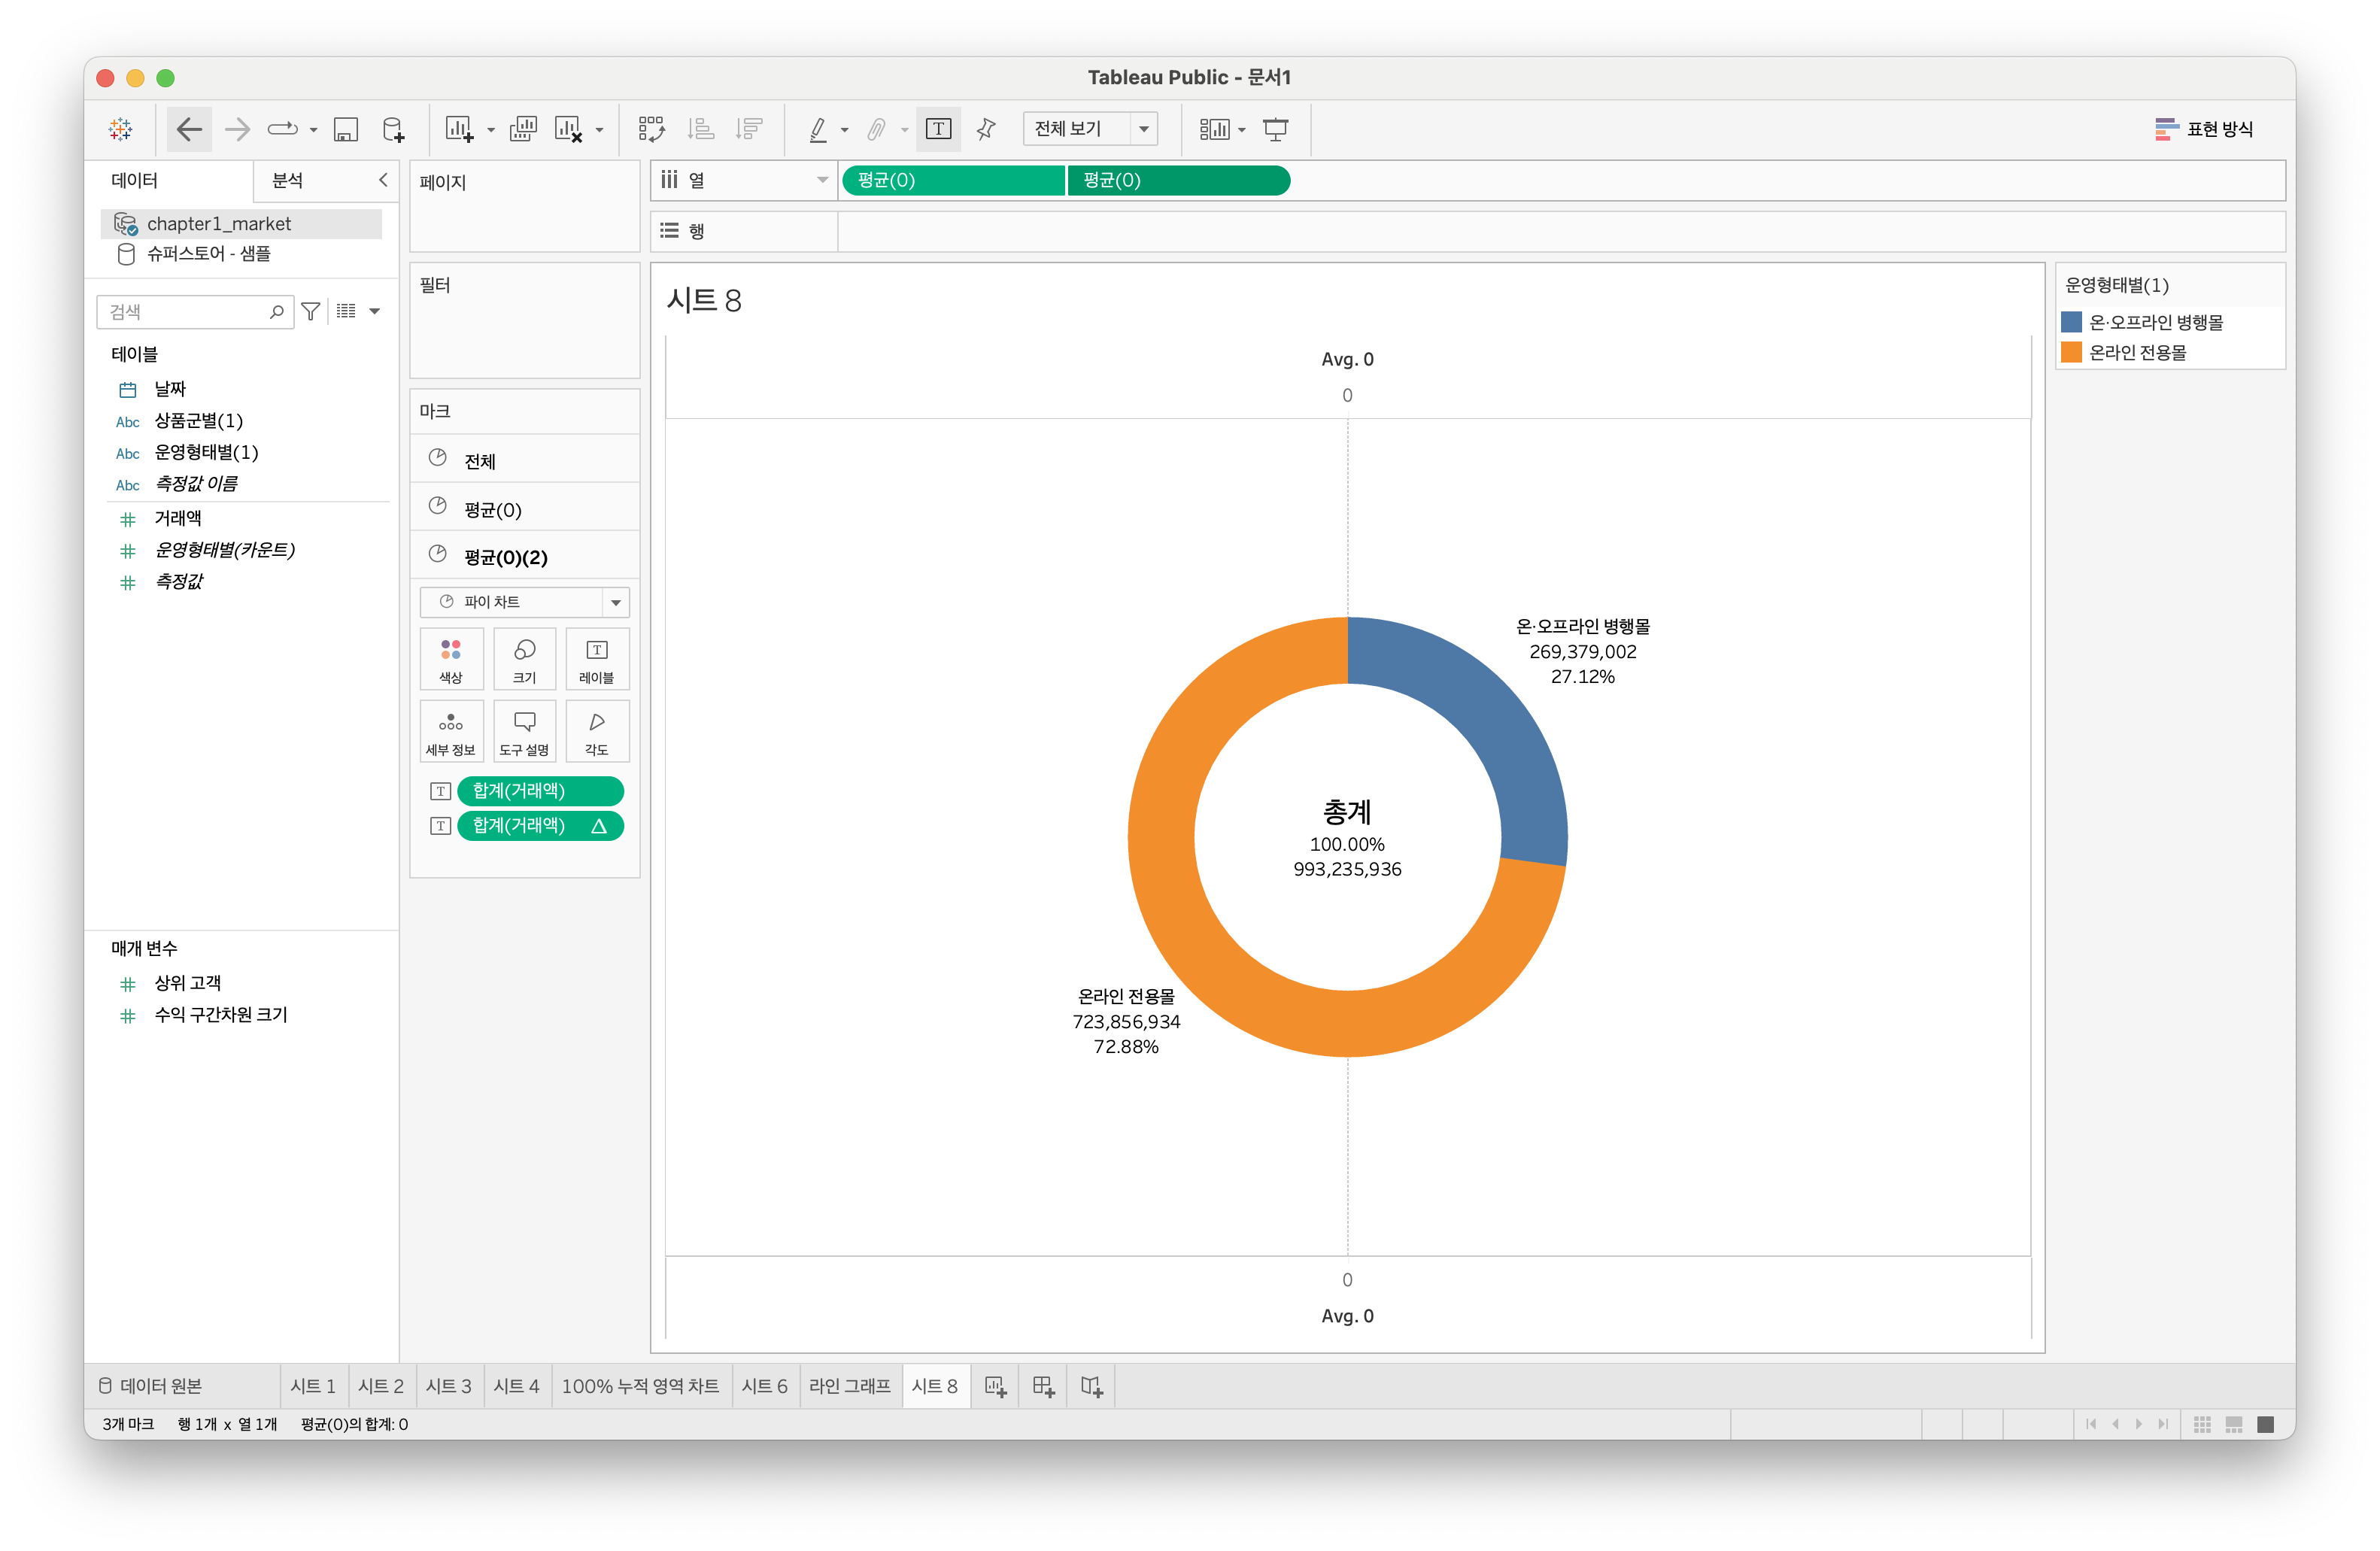The image size is (2380, 1551).
Task: Click the highlight pen icon
Action: [x=818, y=129]
